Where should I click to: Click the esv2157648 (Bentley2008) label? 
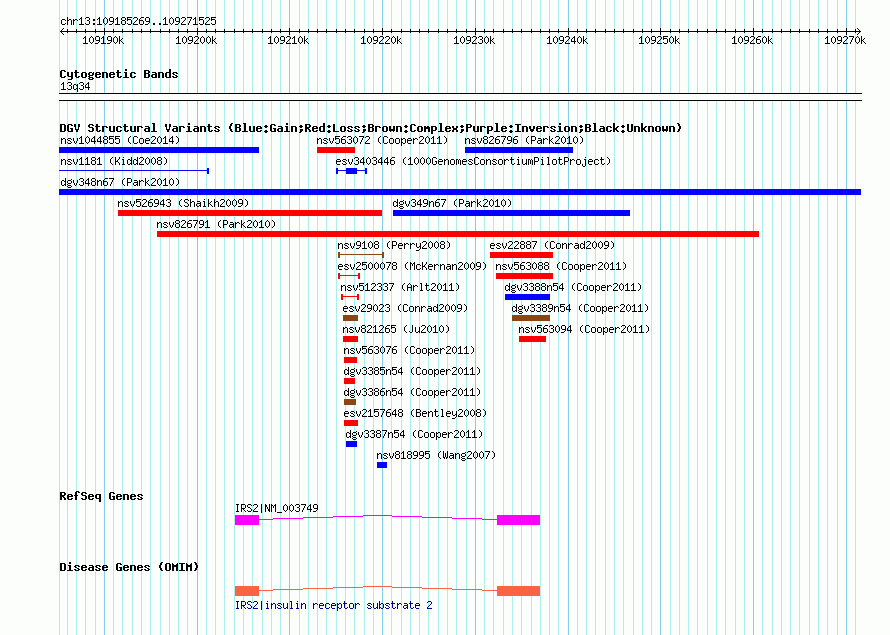click(x=415, y=413)
